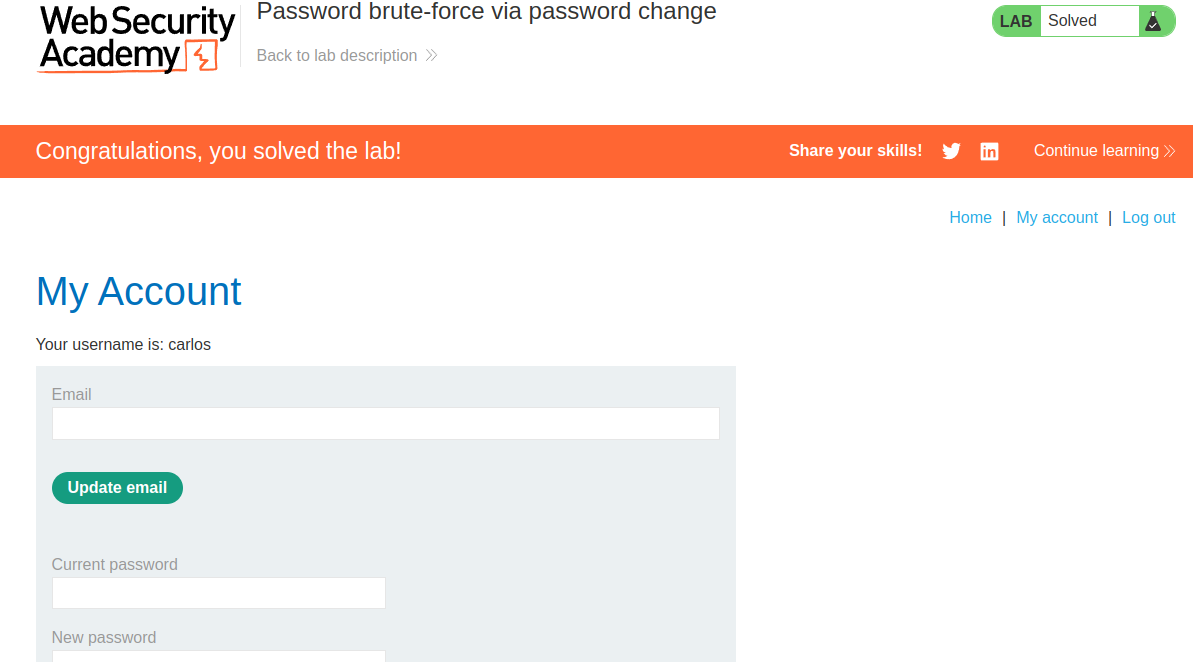Image resolution: width=1193 pixels, height=662 pixels.
Task: Click the Twitter share icon
Action: (951, 151)
